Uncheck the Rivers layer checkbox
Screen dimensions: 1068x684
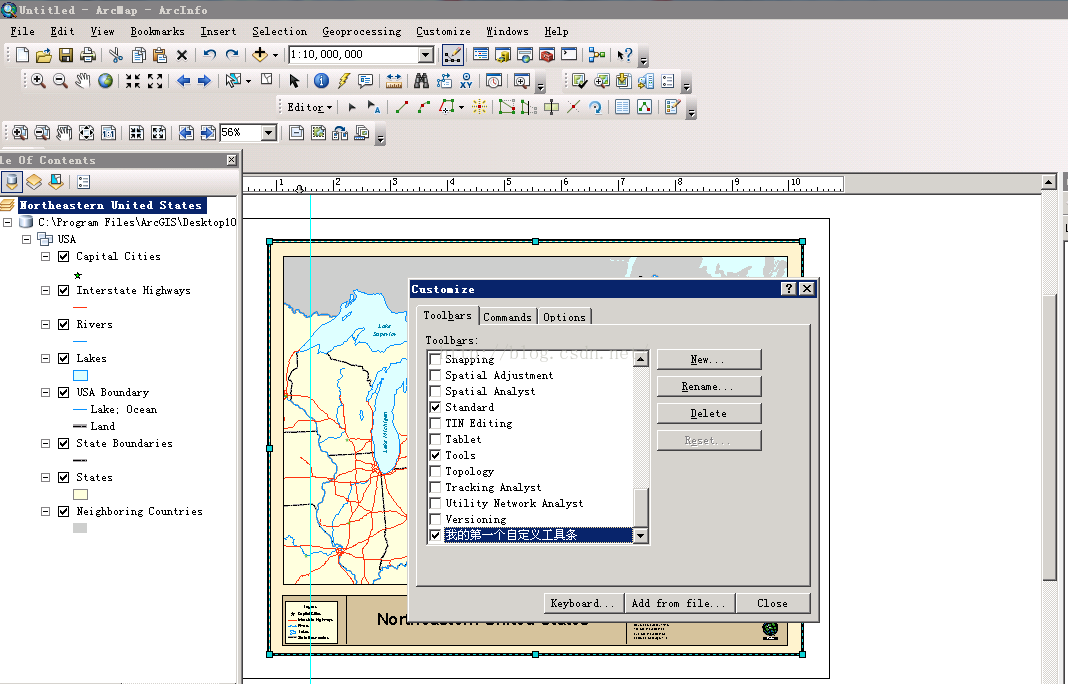[63, 325]
